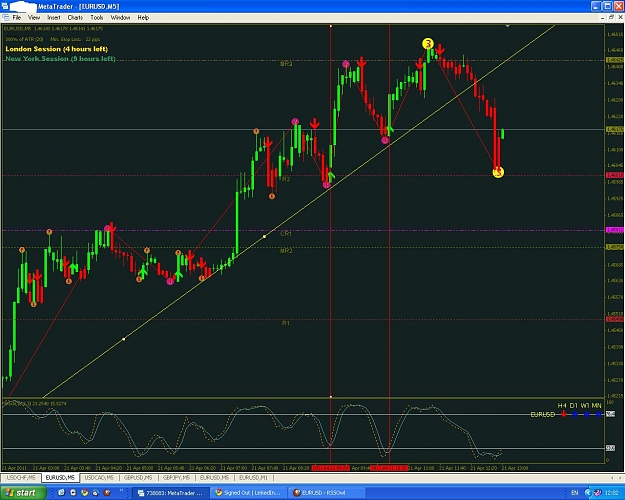The width and height of the screenshot is (625, 500).
Task: Click the London Session hours left text
Action: coord(57,49)
